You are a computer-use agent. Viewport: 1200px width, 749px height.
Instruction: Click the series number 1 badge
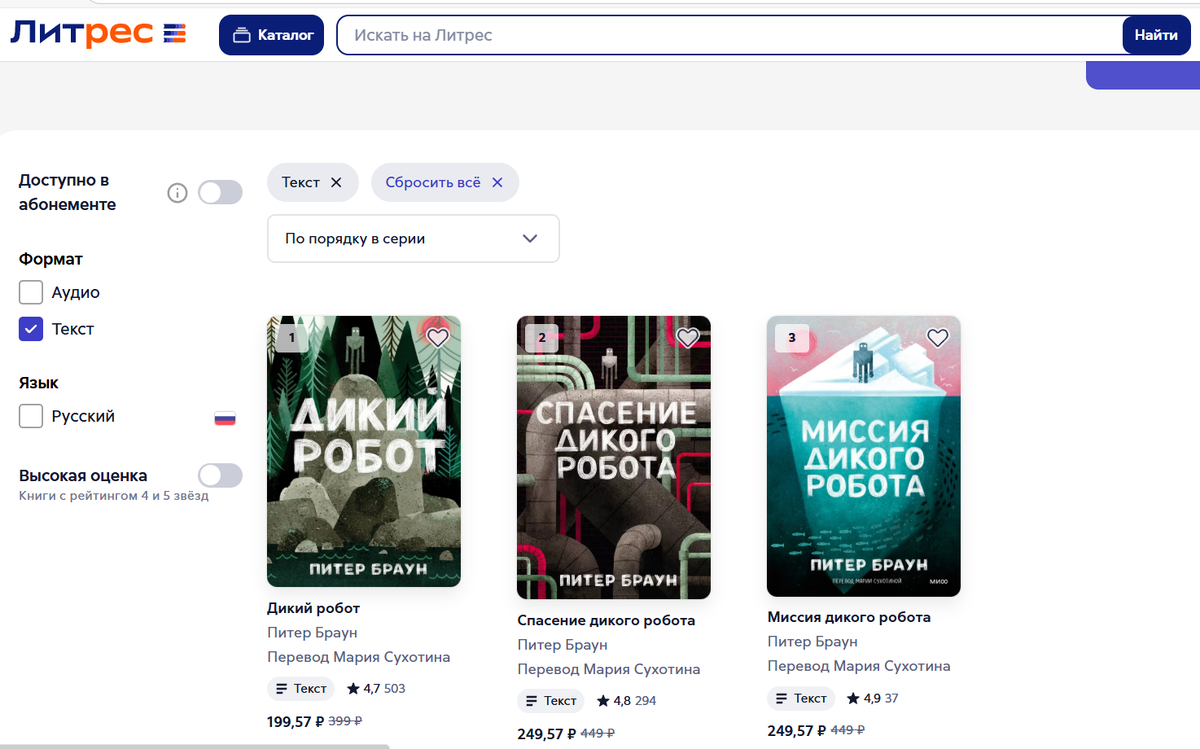[292, 338]
